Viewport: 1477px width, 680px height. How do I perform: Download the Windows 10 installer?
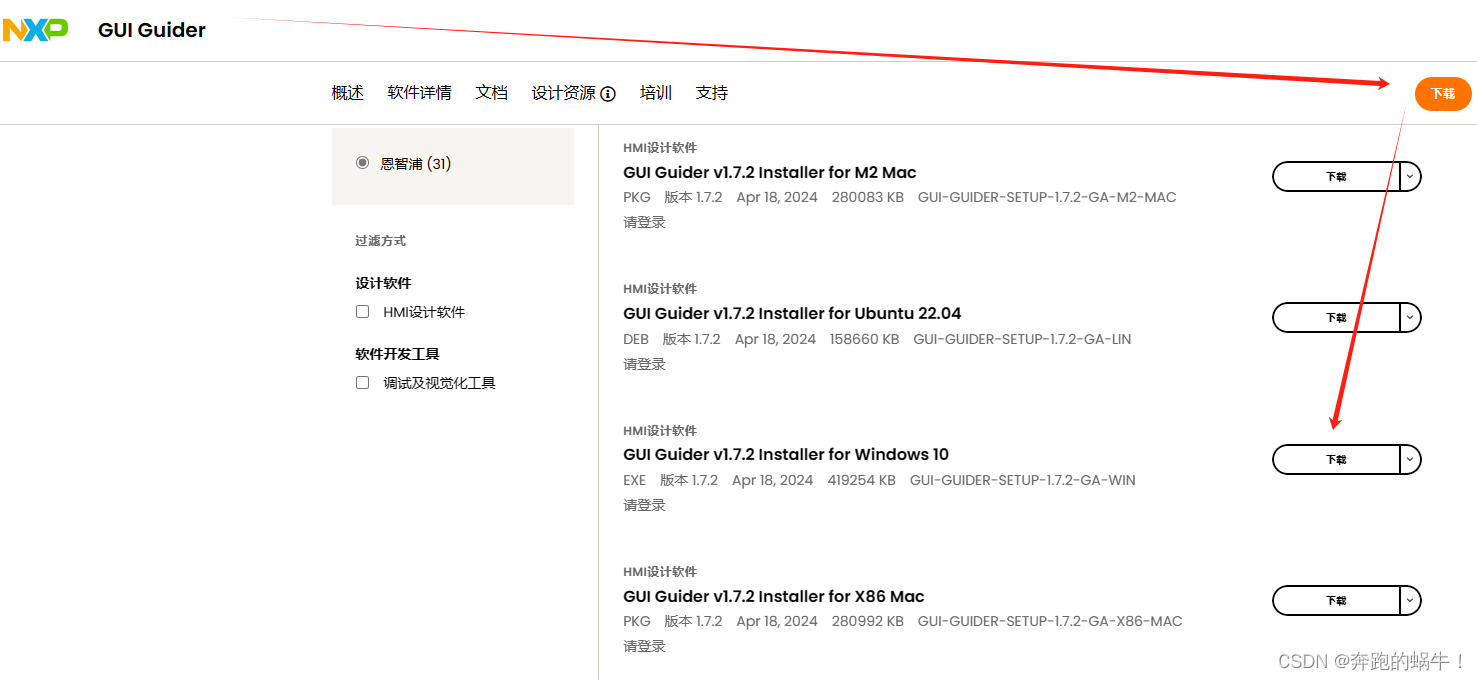[x=1336, y=459]
